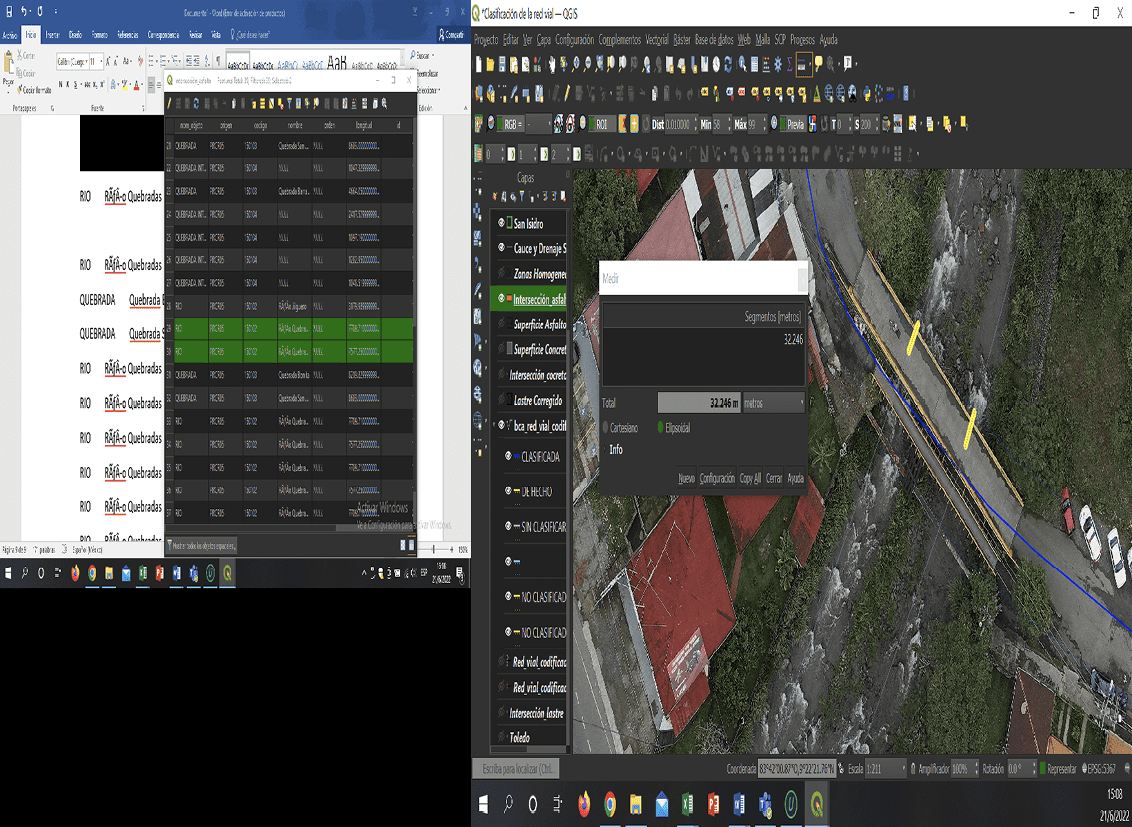Open the metros units dropdown
The height and width of the screenshot is (827, 1132).
tap(773, 403)
